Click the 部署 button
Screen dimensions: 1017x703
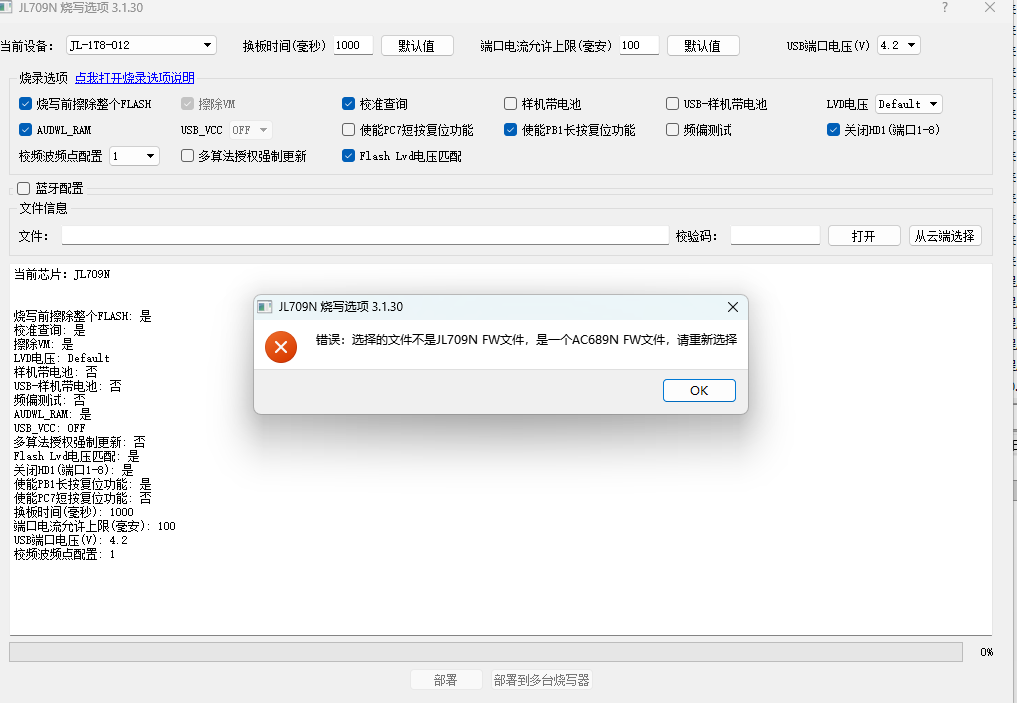pyautogui.click(x=446, y=680)
